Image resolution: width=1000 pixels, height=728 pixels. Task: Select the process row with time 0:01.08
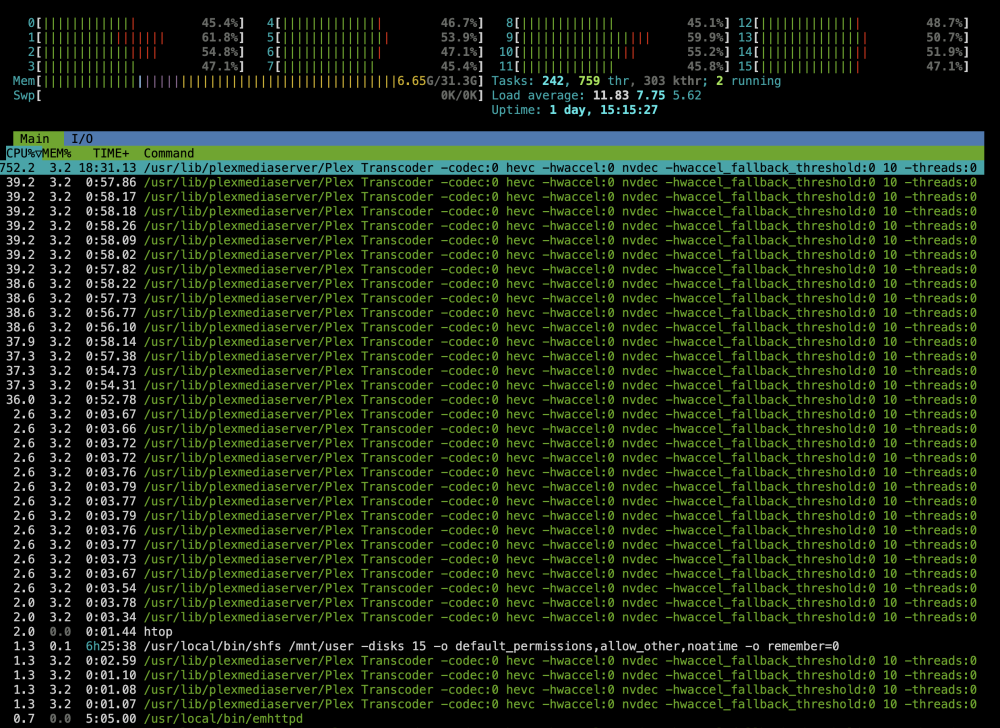pyautogui.click(x=492, y=690)
